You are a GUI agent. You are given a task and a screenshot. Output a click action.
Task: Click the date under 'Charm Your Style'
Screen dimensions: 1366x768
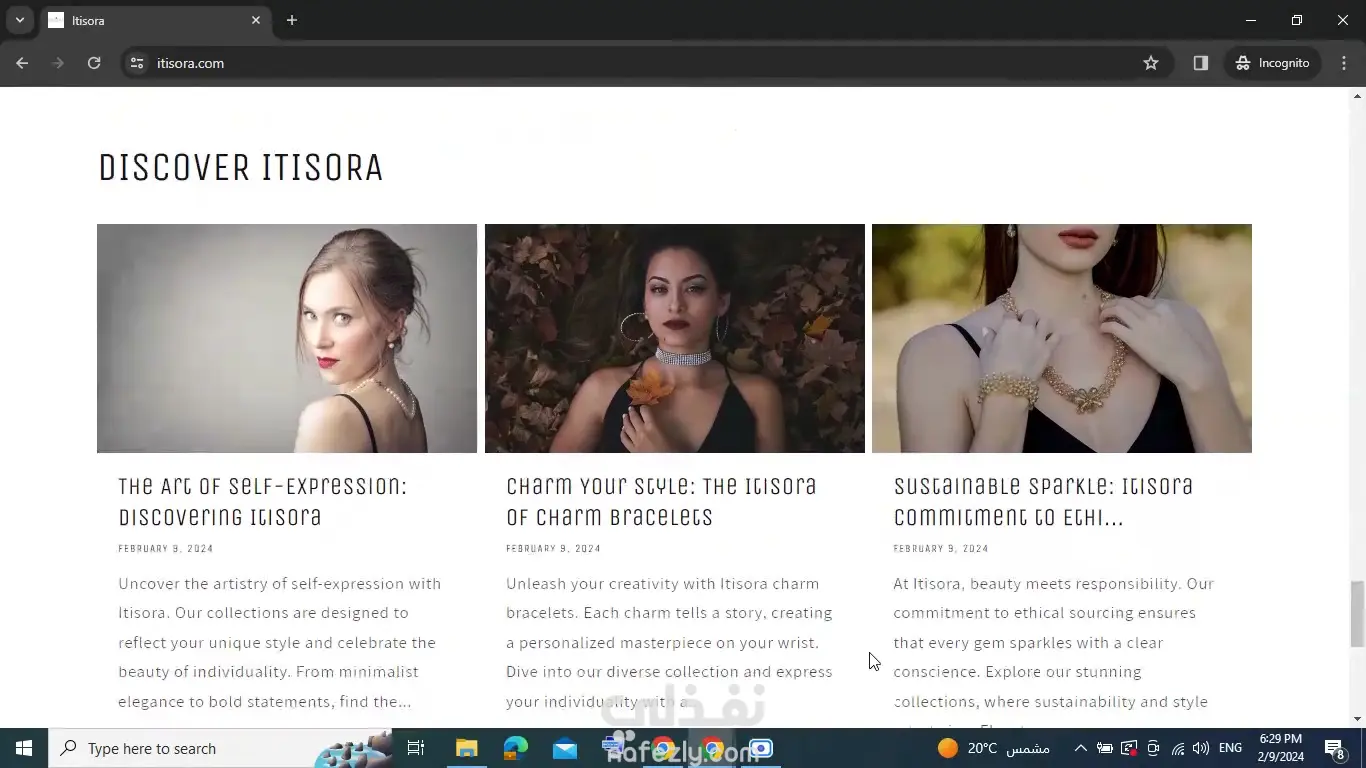click(x=553, y=548)
